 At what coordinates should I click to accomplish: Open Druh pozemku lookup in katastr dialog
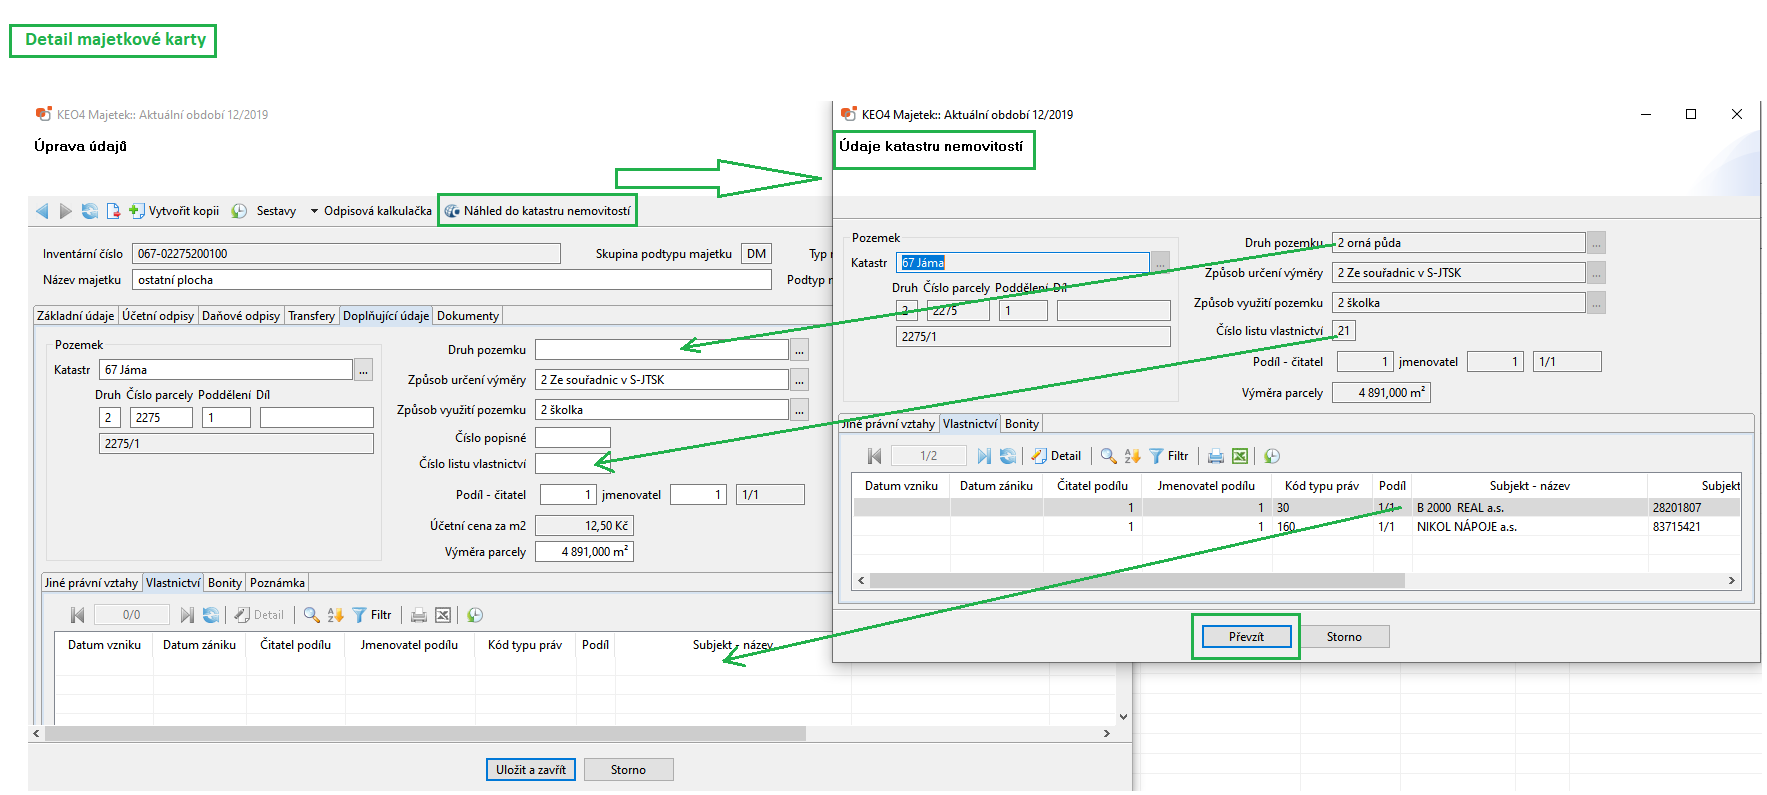[1597, 243]
